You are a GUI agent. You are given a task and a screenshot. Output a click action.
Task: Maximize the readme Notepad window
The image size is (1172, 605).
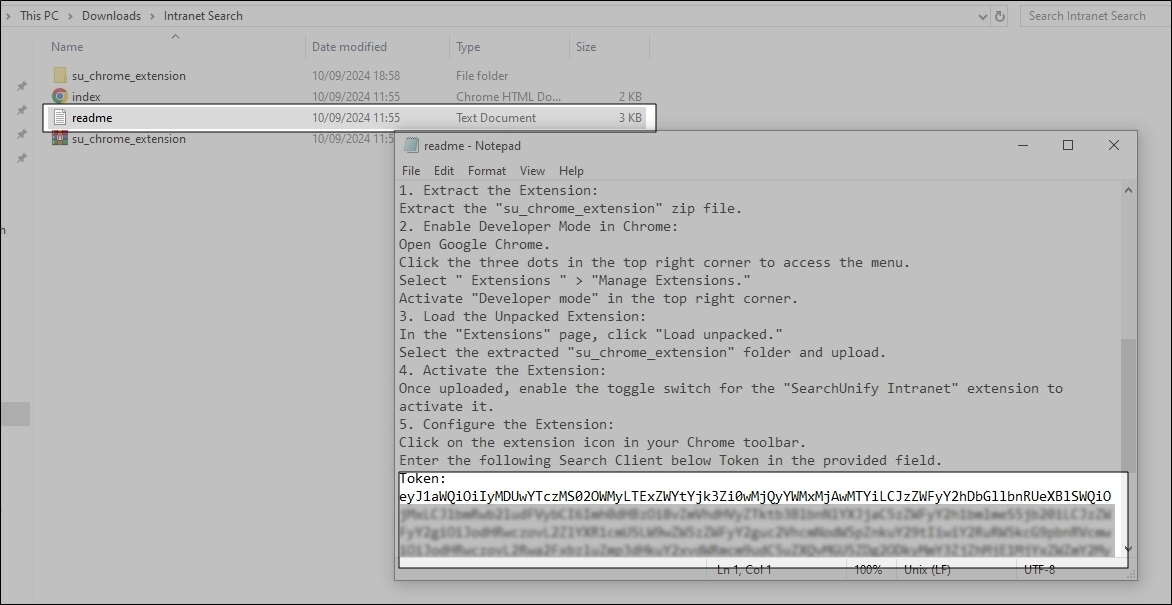[1067, 145]
